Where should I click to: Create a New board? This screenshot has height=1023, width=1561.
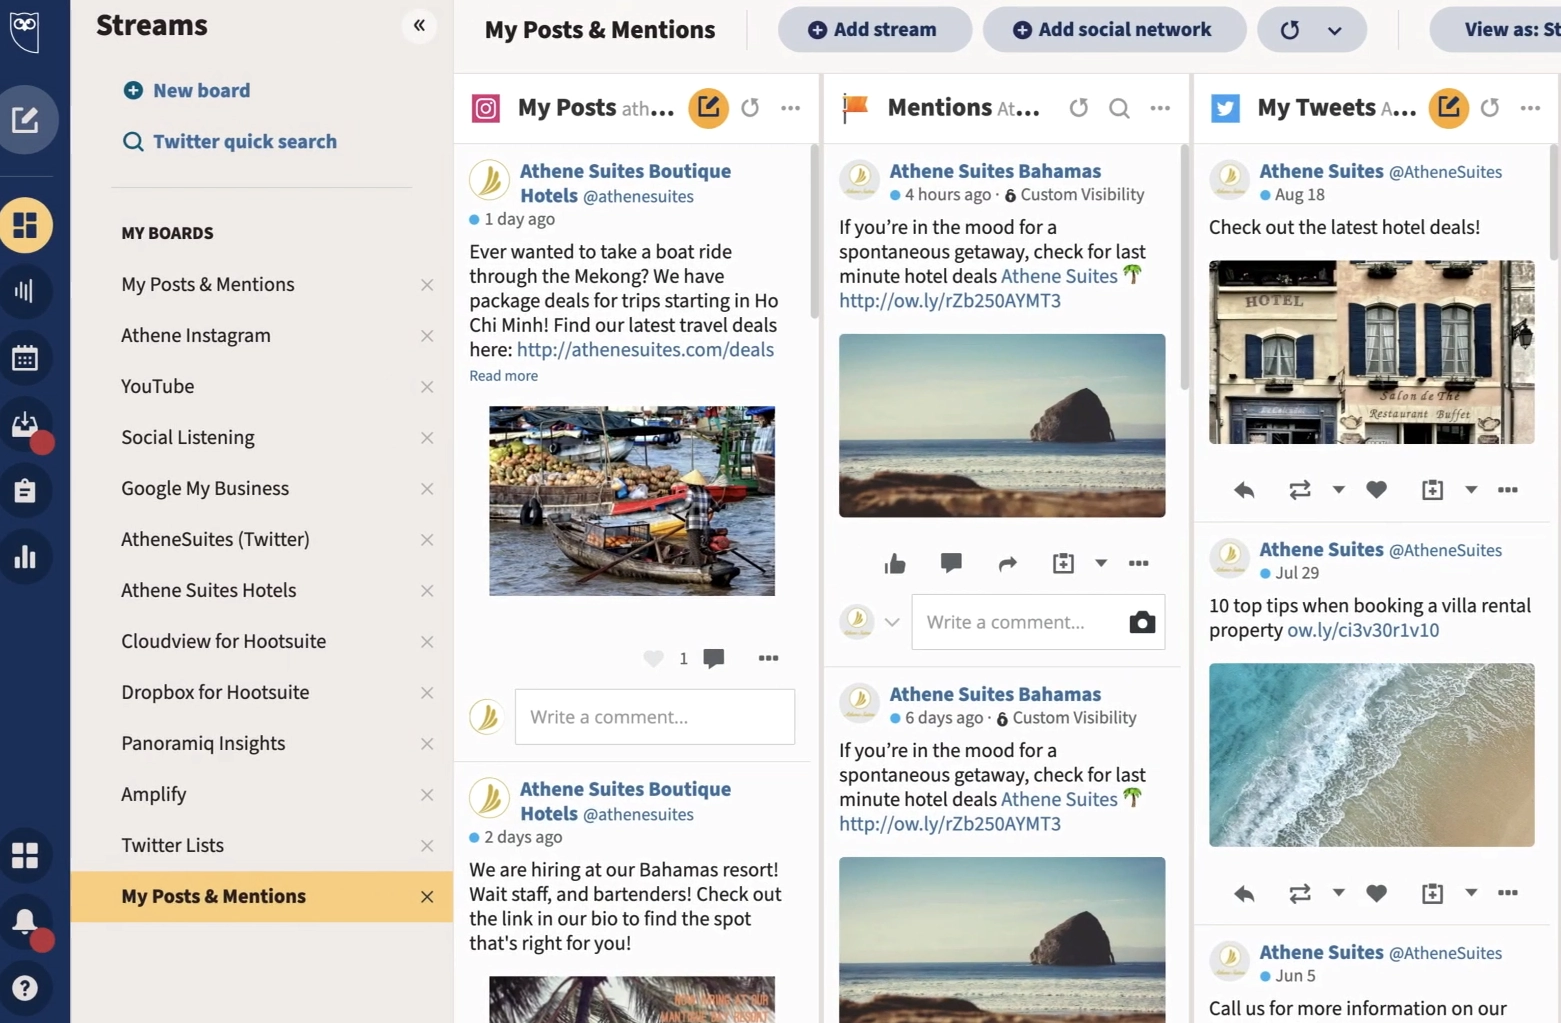pos(187,90)
